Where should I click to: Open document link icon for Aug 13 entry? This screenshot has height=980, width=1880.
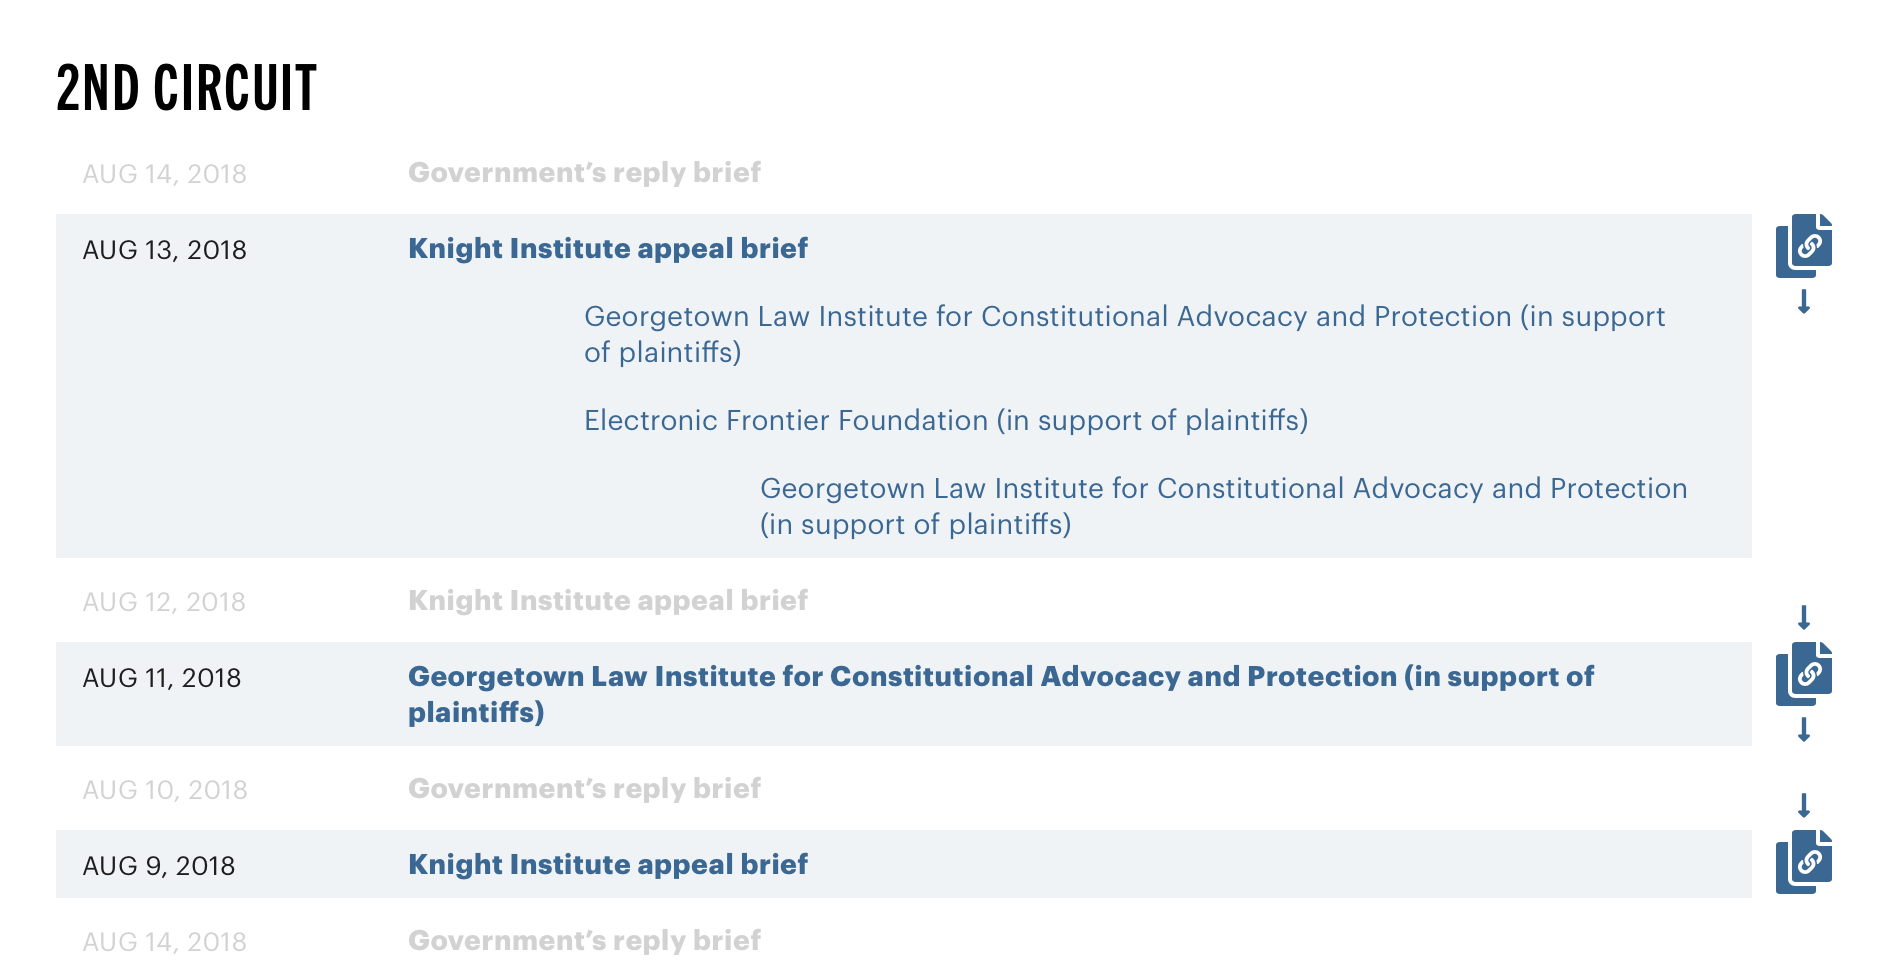[x=1804, y=246]
